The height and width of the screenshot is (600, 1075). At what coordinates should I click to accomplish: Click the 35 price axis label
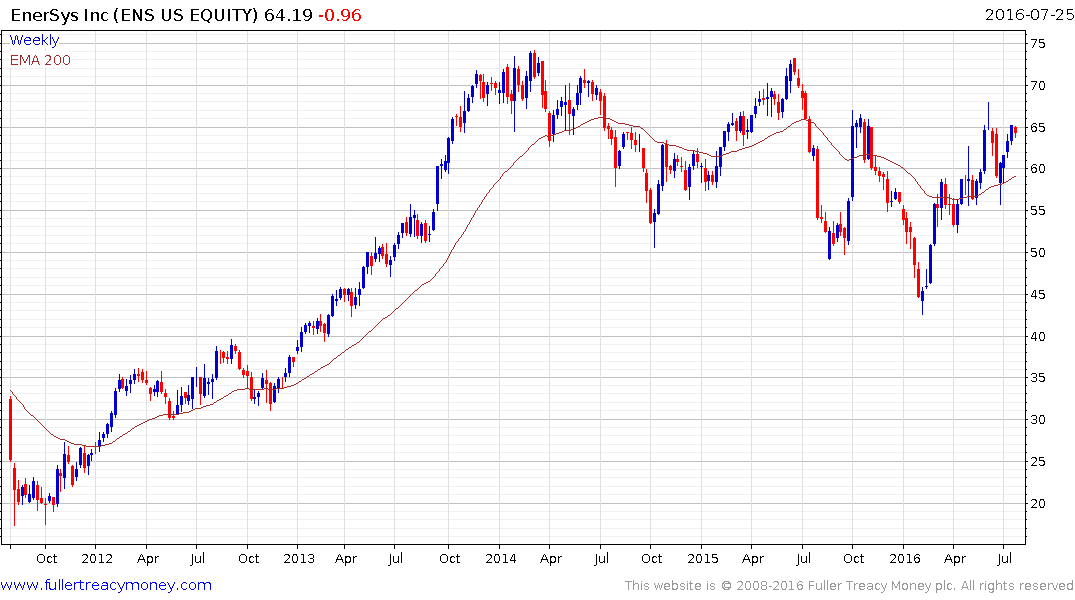tap(1037, 378)
